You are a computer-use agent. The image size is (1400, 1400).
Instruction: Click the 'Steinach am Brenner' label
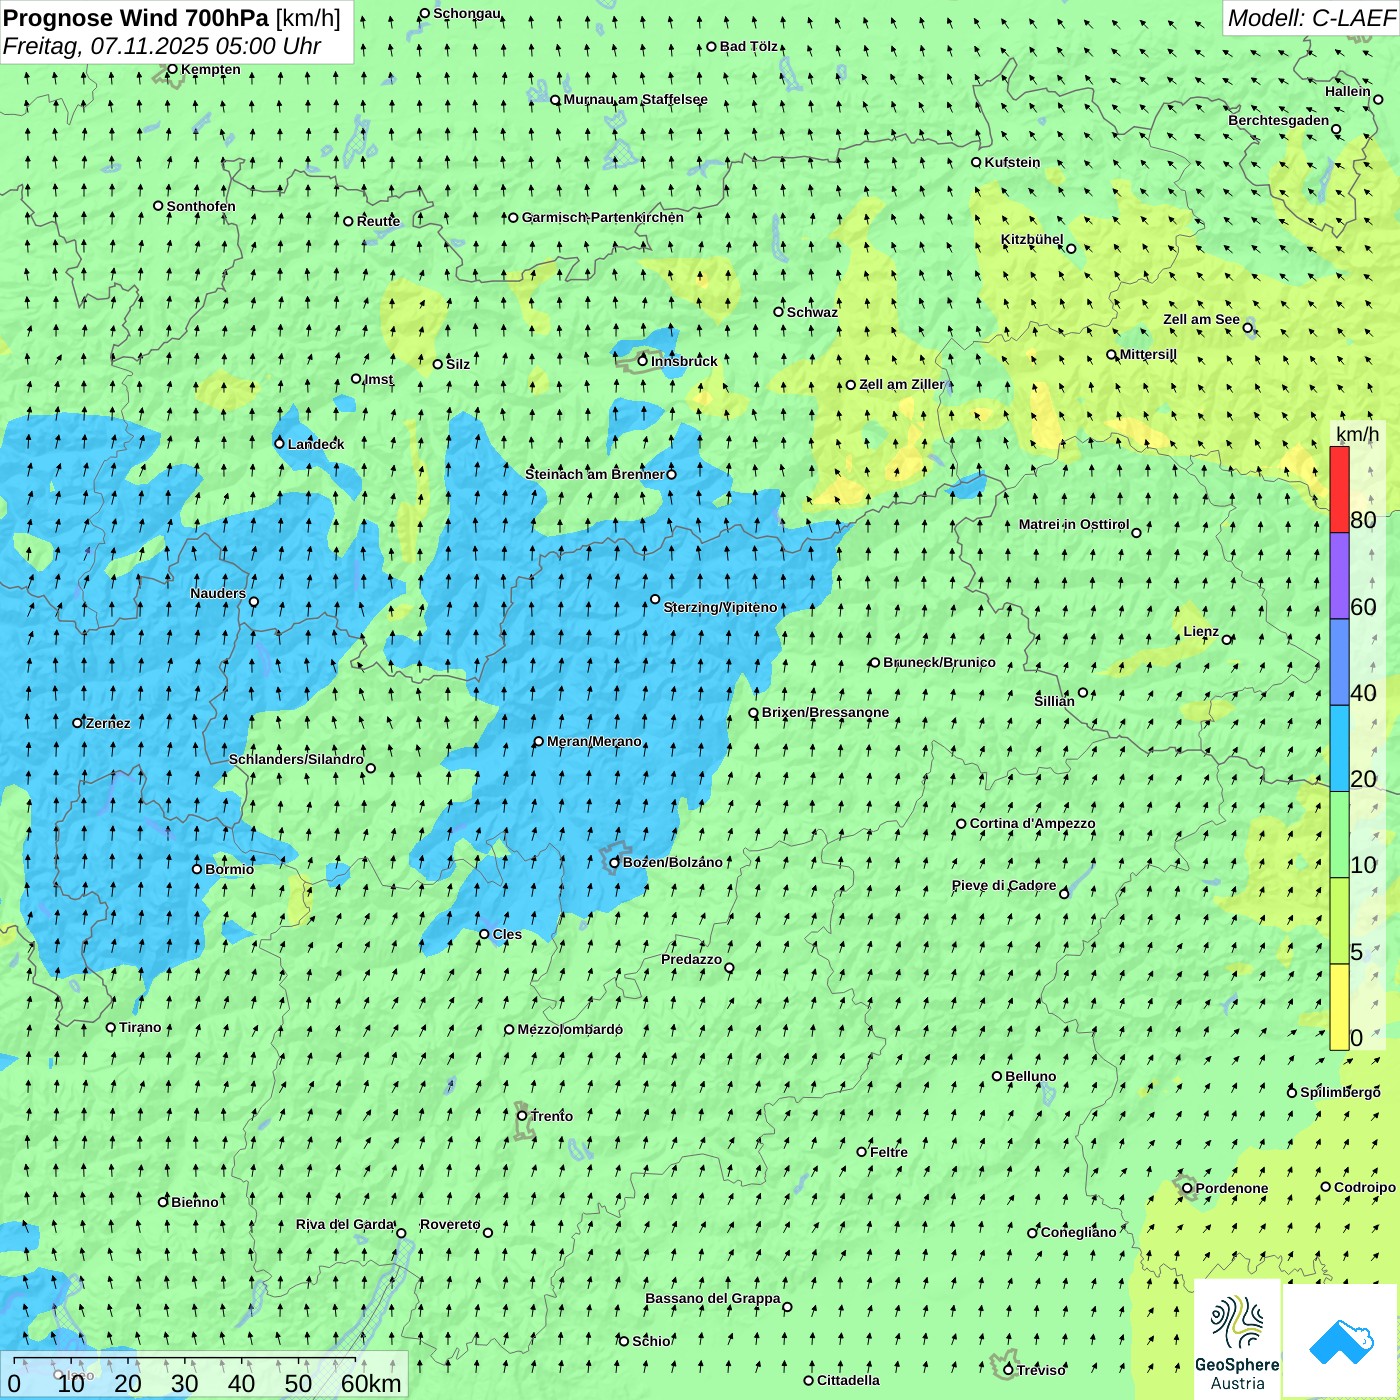click(x=595, y=474)
